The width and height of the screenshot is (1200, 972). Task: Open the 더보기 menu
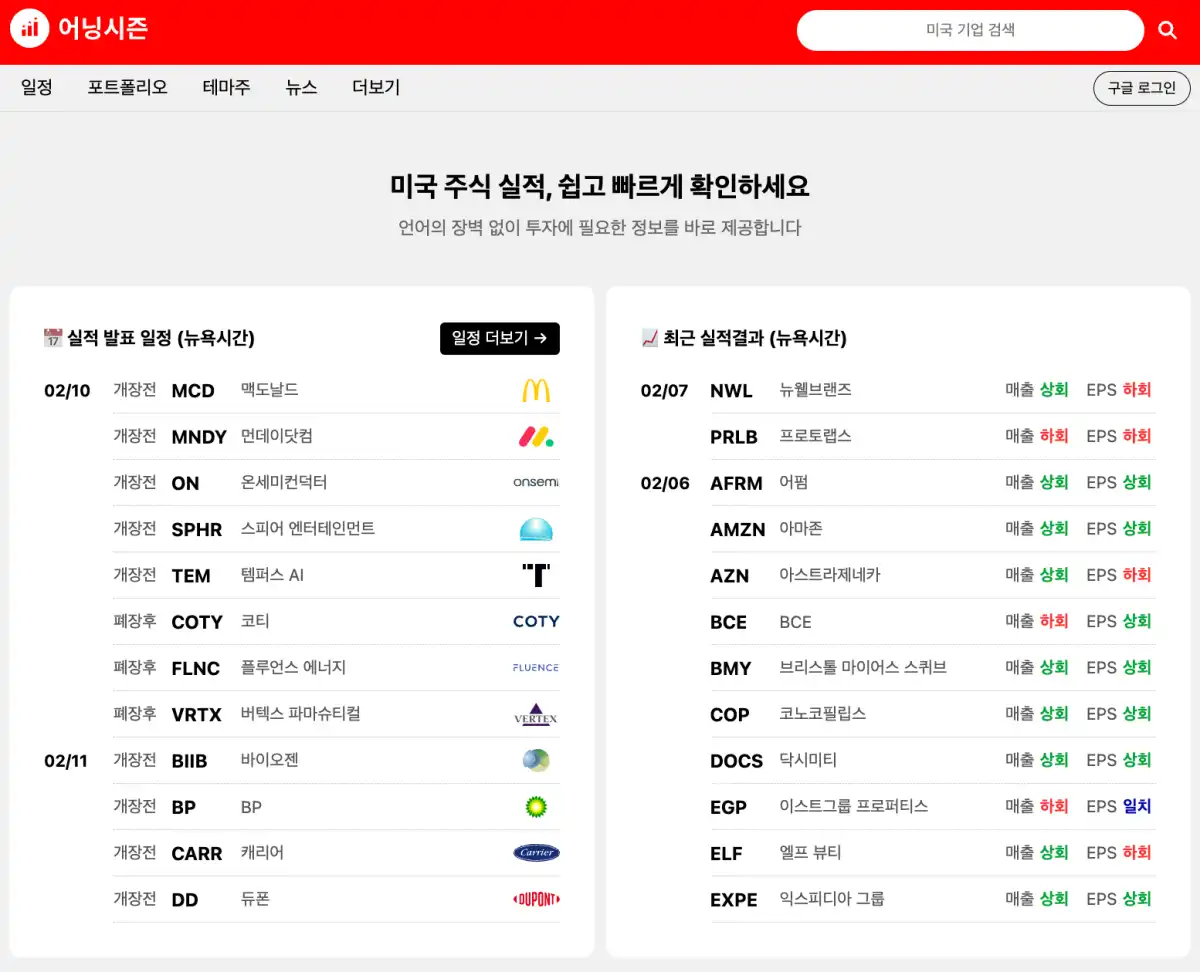pyautogui.click(x=374, y=87)
